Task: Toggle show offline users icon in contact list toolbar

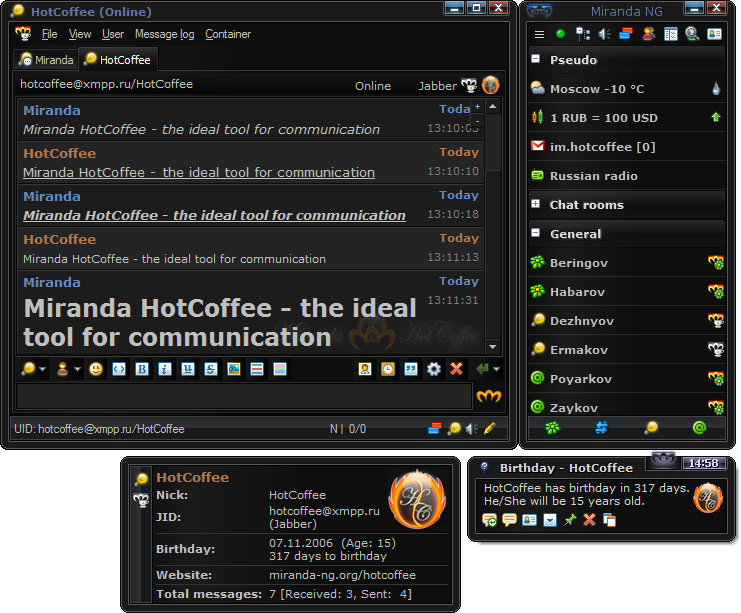Action: point(648,34)
